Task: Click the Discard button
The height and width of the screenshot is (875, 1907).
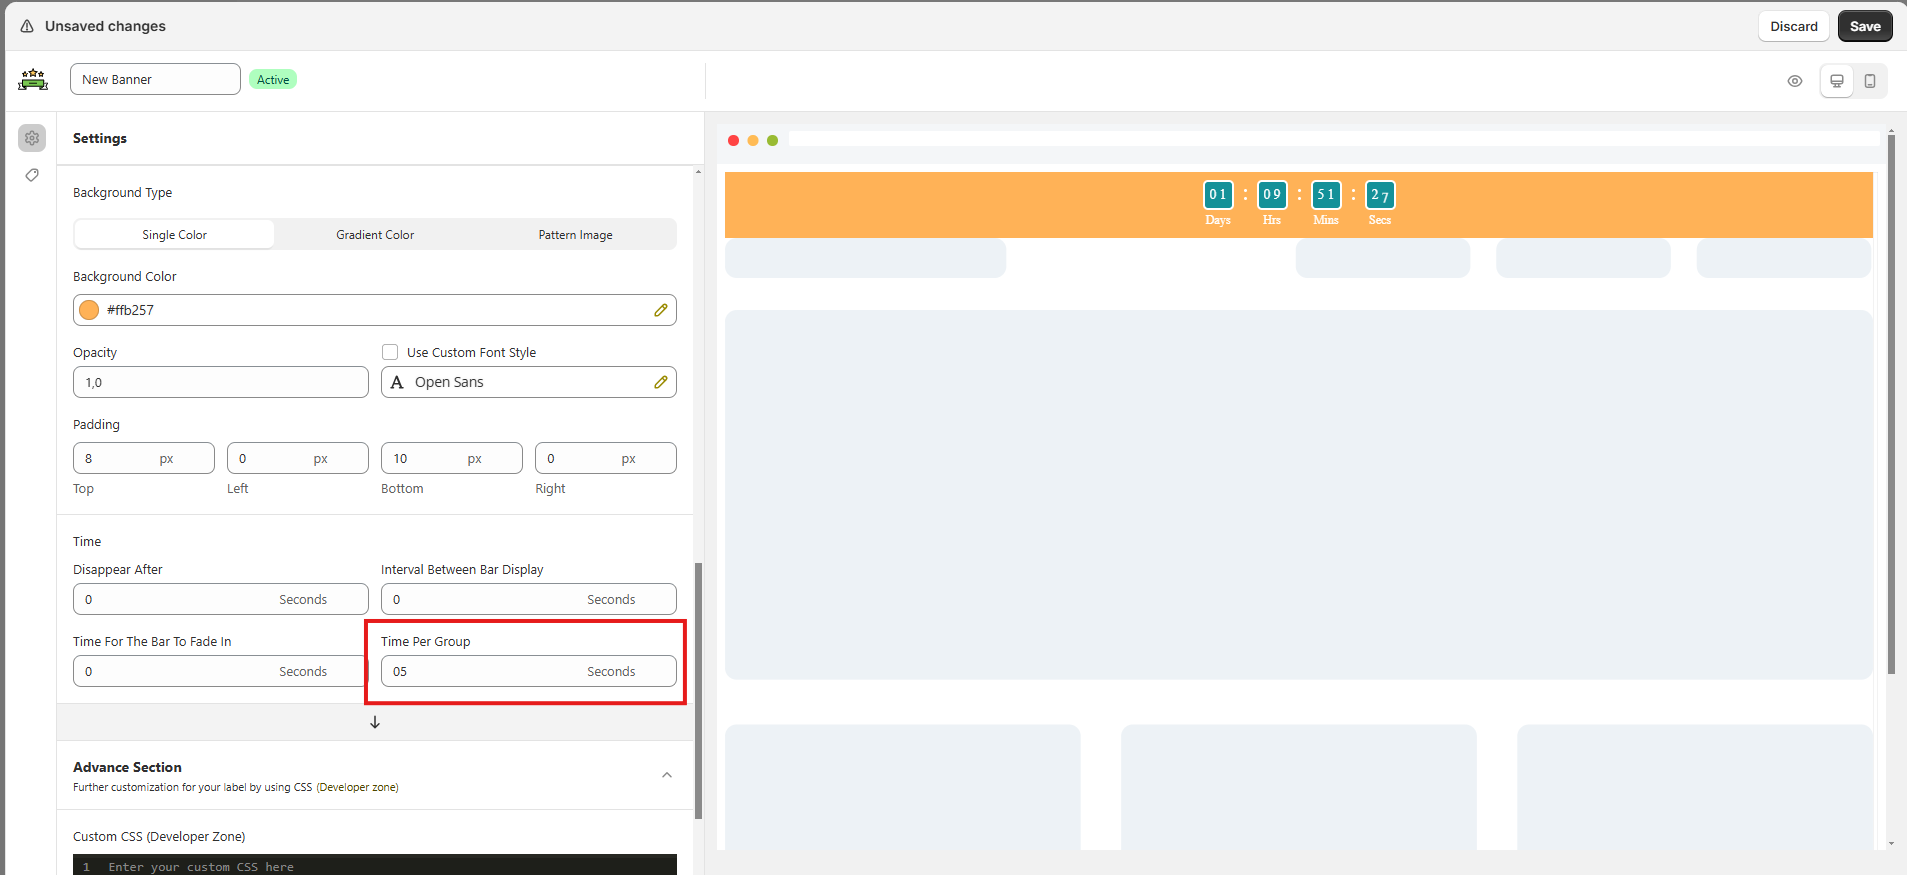Action: pos(1793,26)
